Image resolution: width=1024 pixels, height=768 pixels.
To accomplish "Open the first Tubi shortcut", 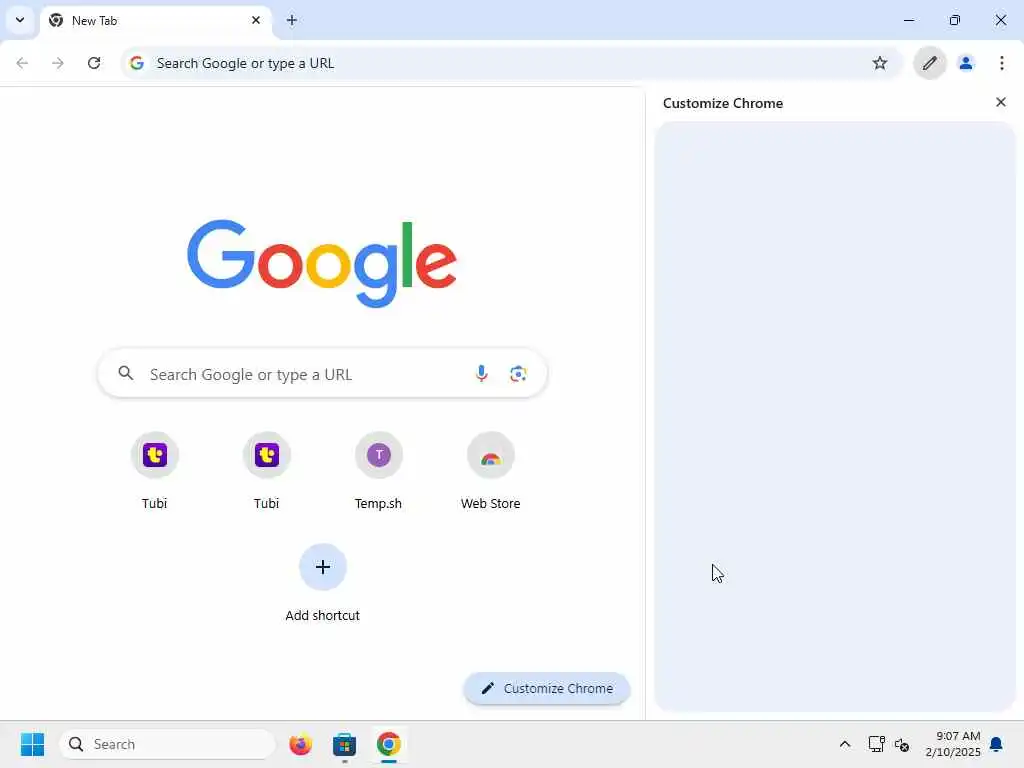I will click(x=155, y=470).
